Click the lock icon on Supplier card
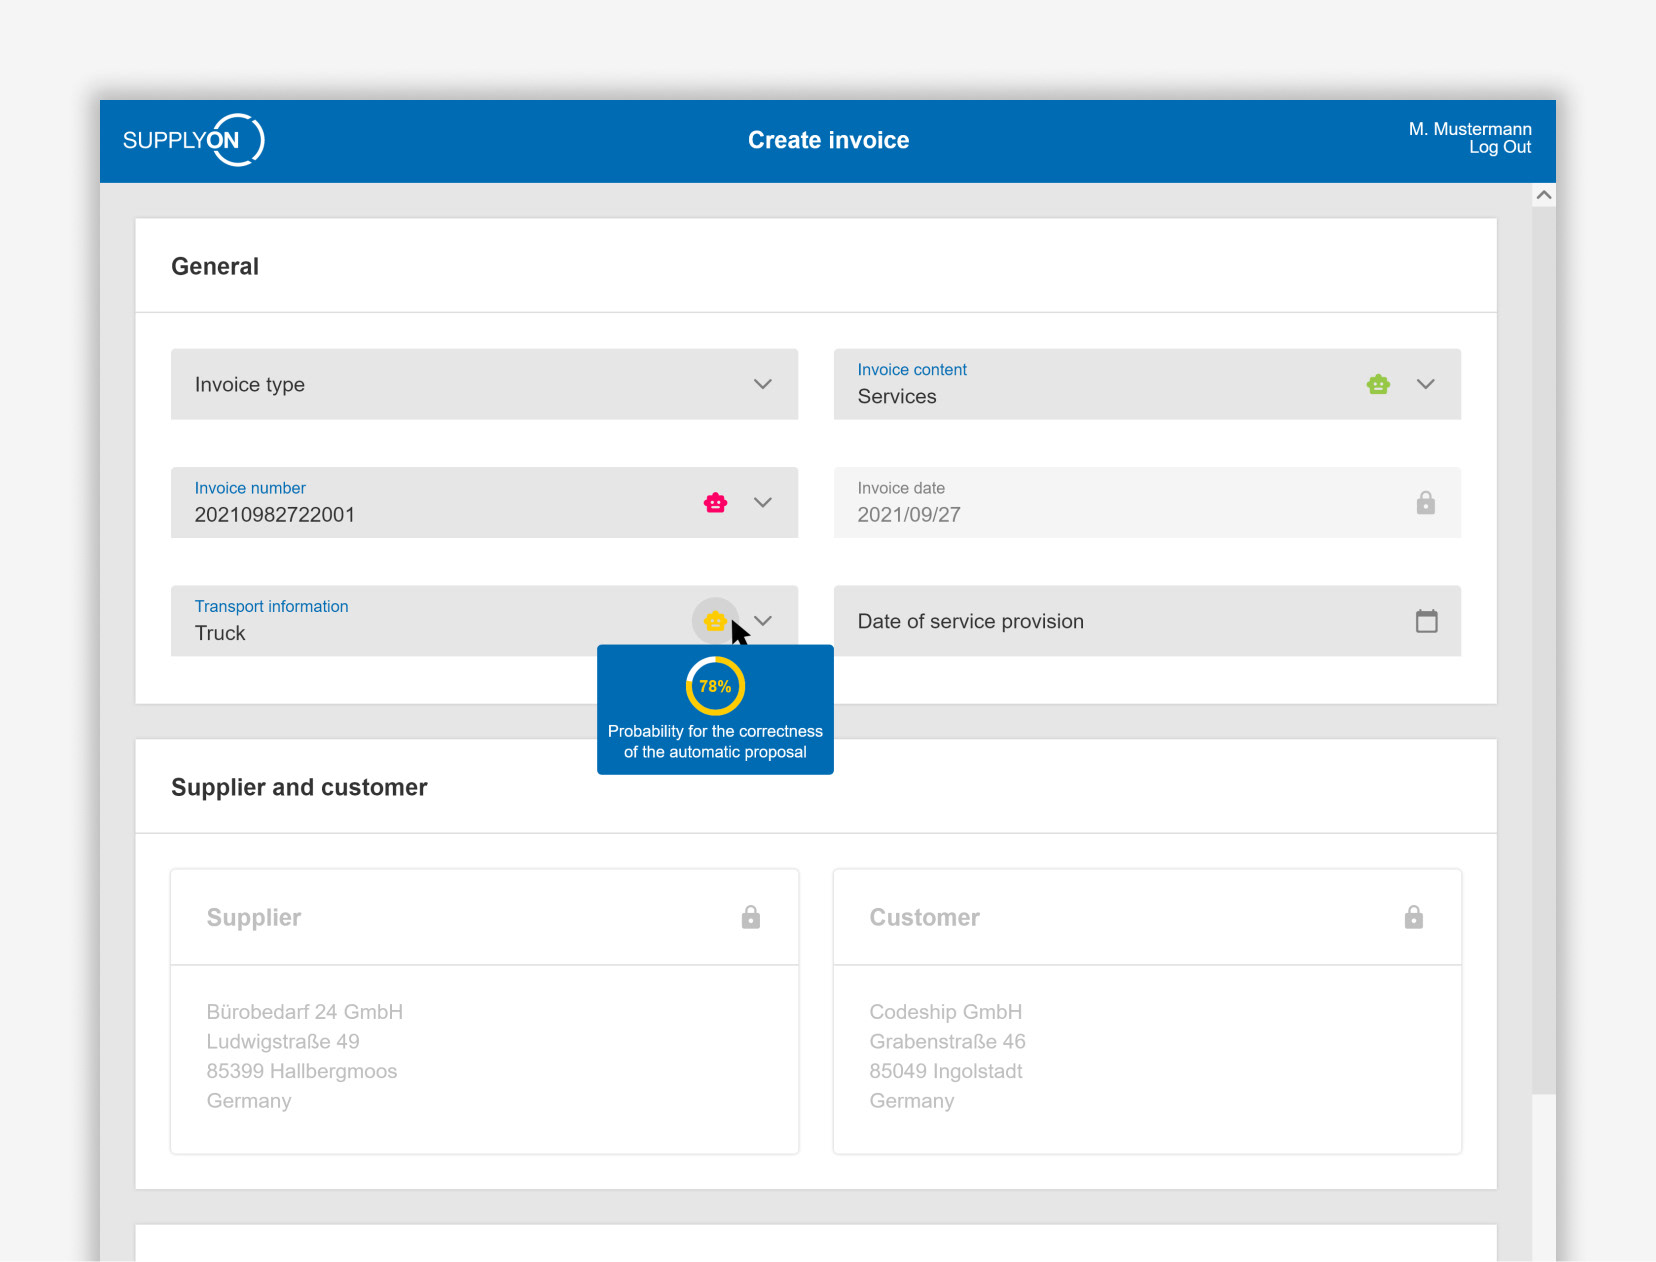The width and height of the screenshot is (1656, 1262). (751, 917)
